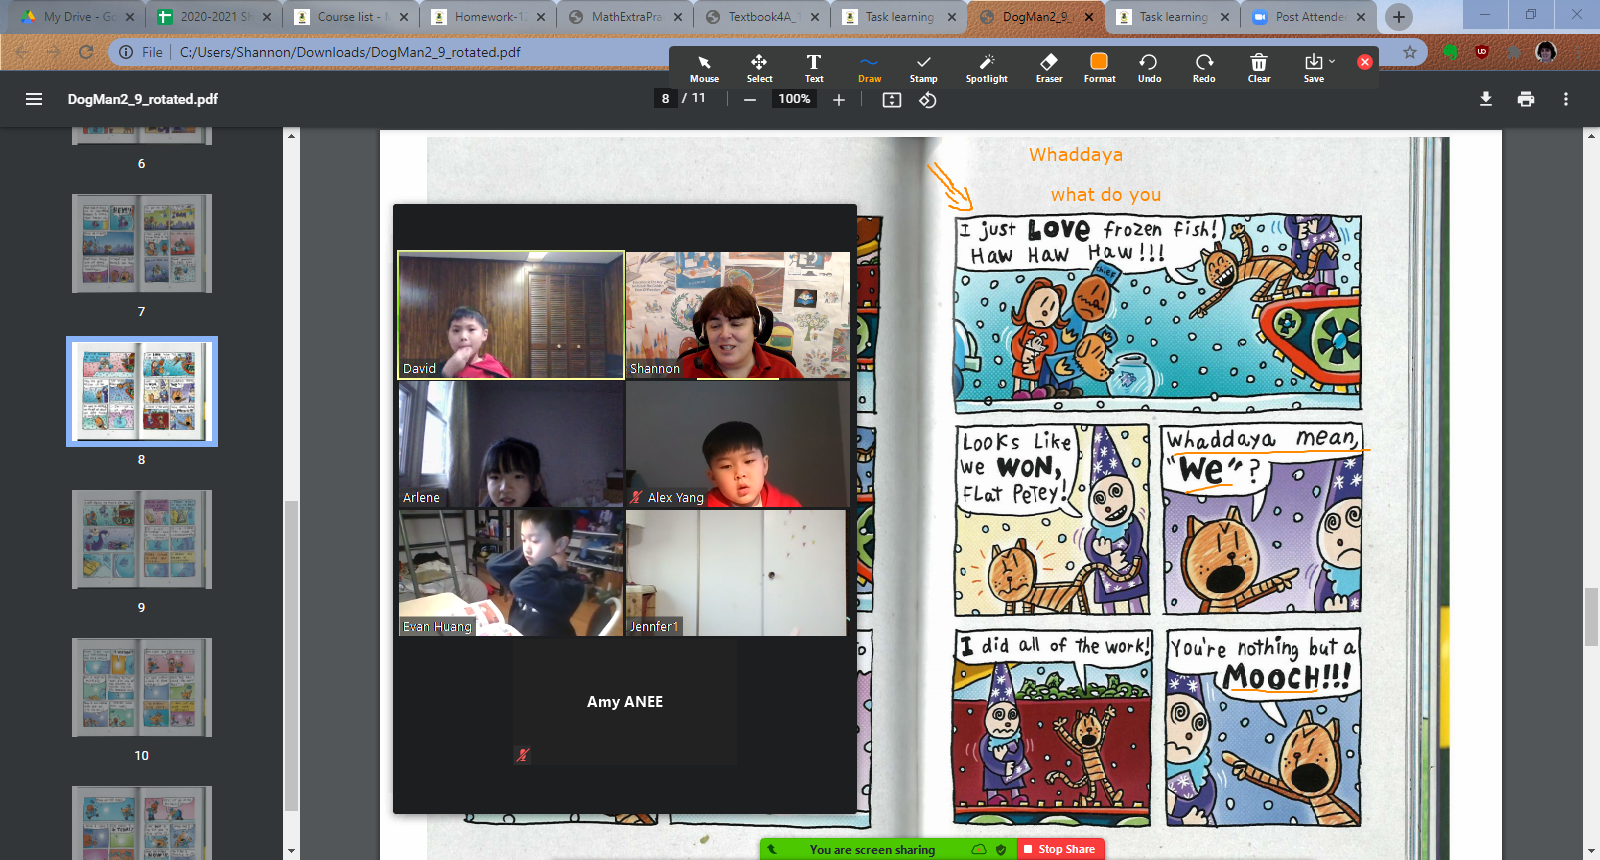Download the PDF file
Image resolution: width=1600 pixels, height=860 pixels.
tap(1486, 99)
